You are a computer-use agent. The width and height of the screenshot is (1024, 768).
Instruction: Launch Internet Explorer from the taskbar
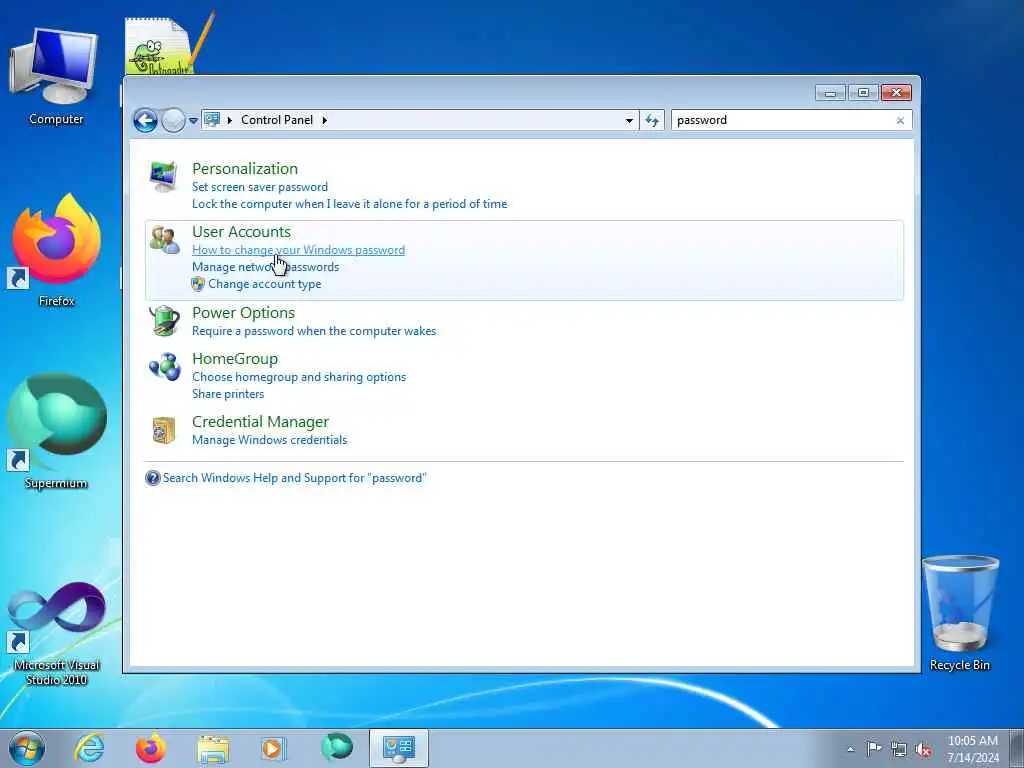tap(89, 748)
